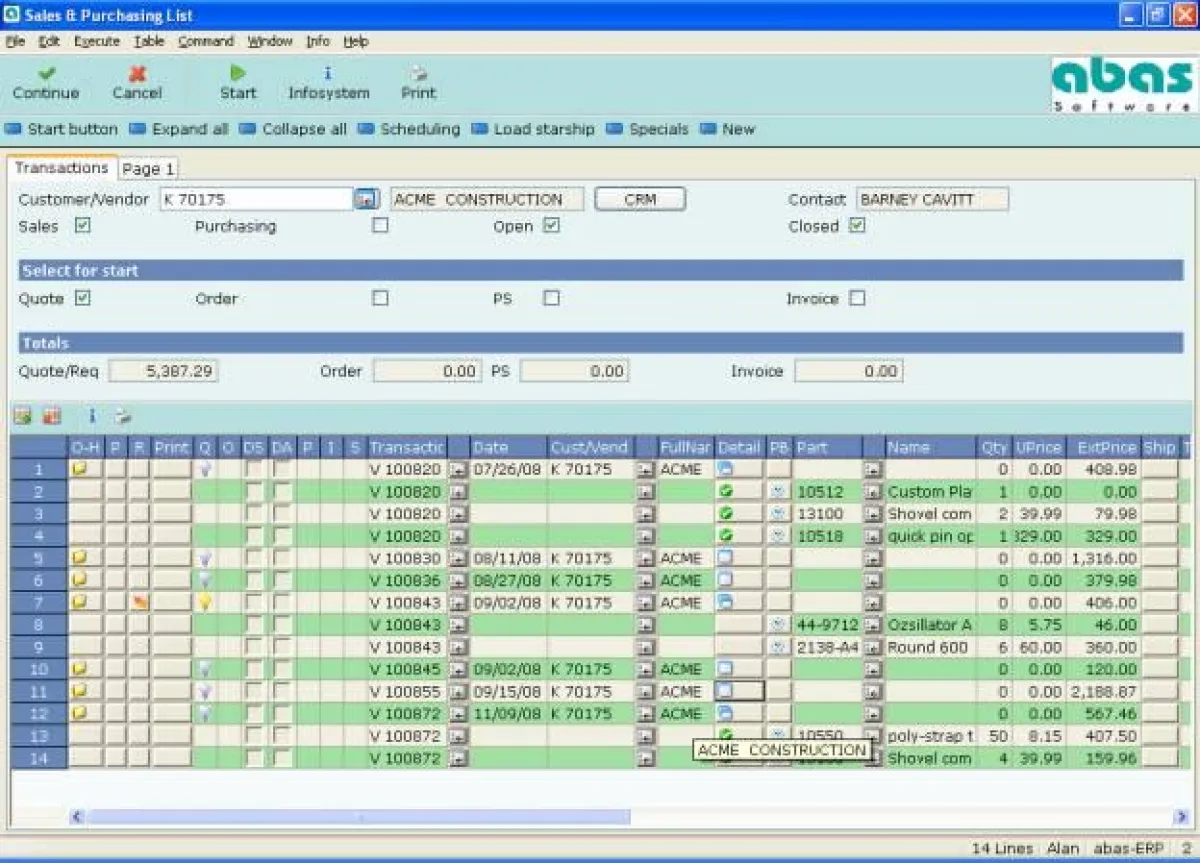Image resolution: width=1200 pixels, height=863 pixels.
Task: Click the green Continue checkmark icon
Action: (x=45, y=73)
